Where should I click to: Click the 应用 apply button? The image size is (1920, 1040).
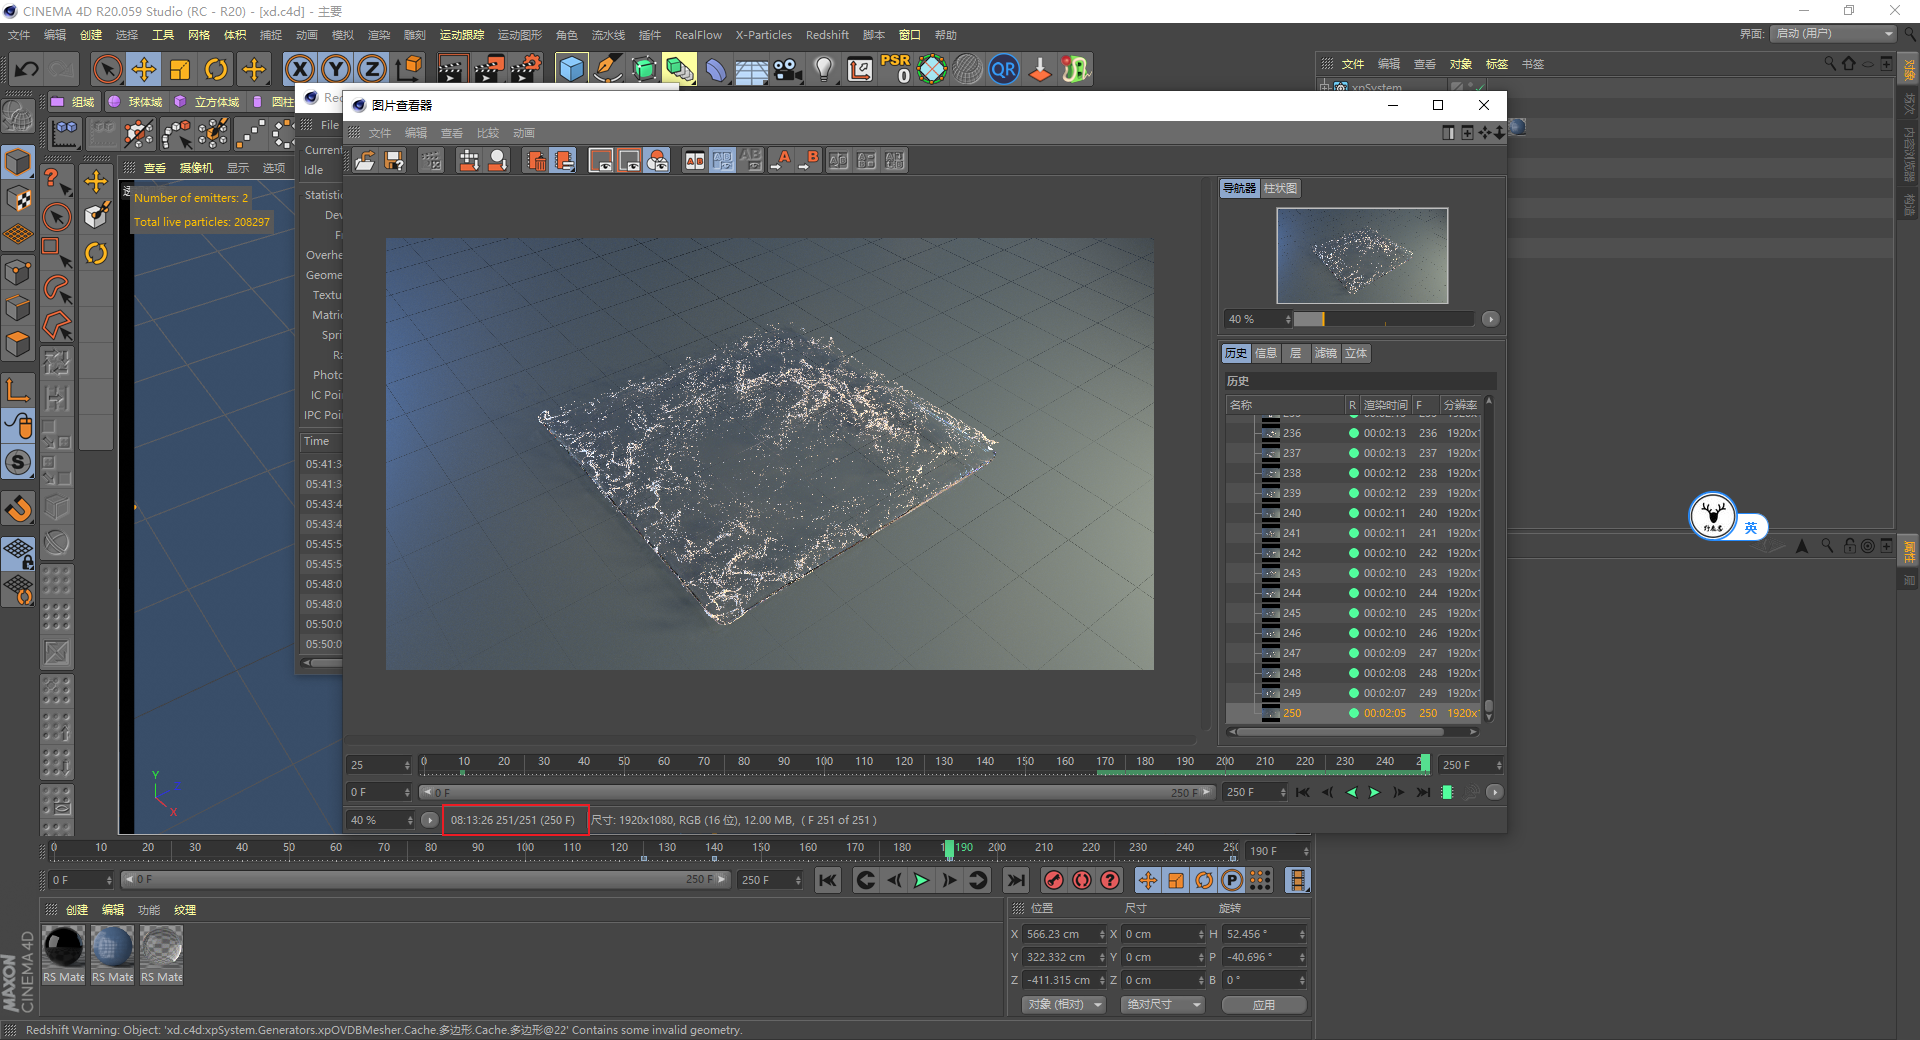pyautogui.click(x=1264, y=1004)
